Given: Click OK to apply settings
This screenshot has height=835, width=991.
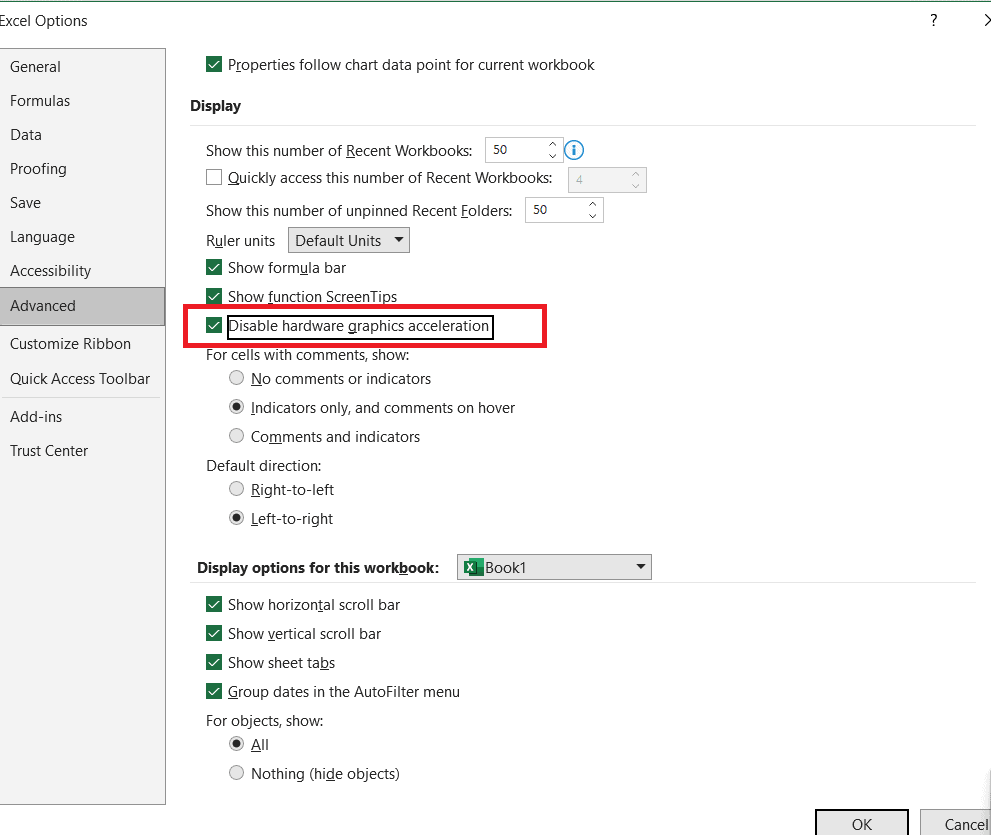Looking at the screenshot, I should pos(861,823).
